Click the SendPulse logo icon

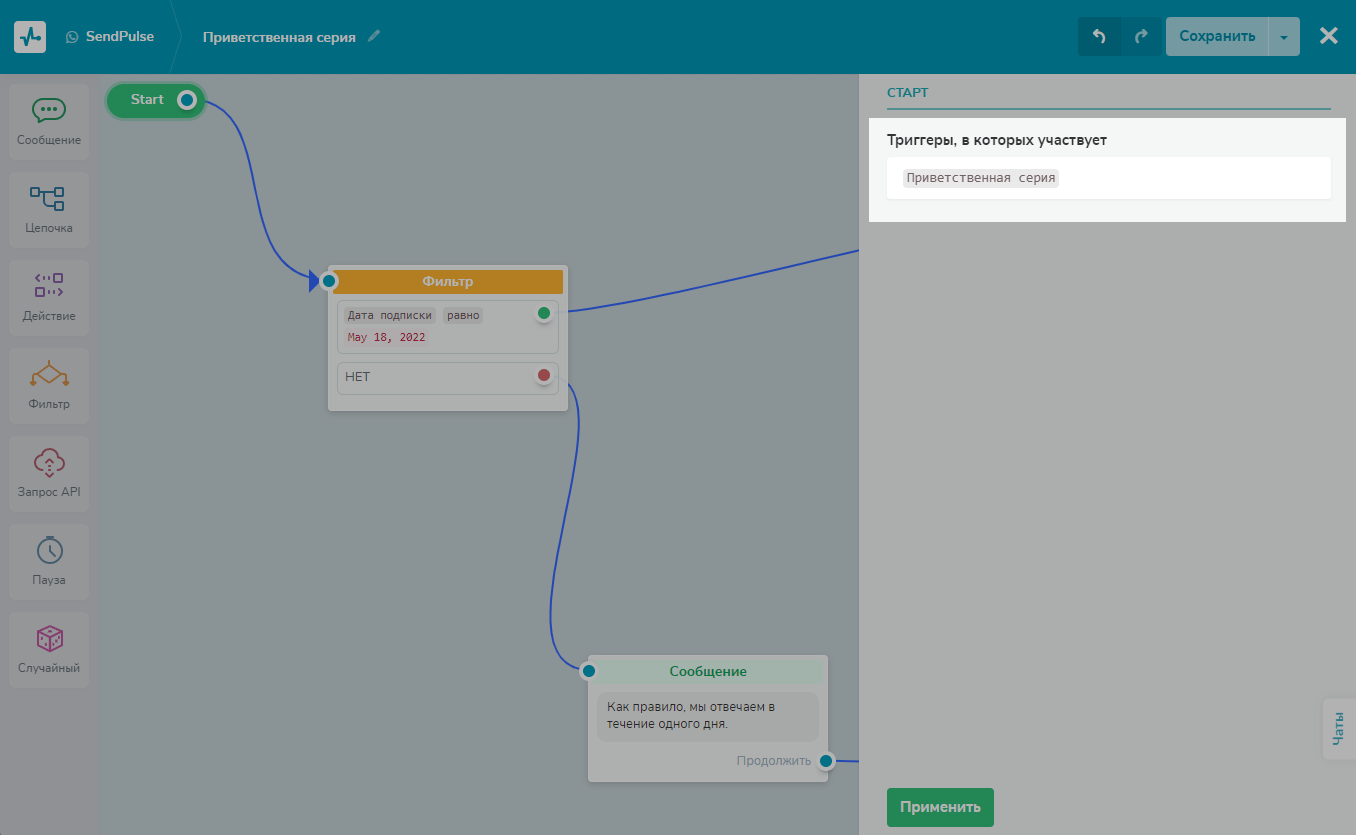30,37
